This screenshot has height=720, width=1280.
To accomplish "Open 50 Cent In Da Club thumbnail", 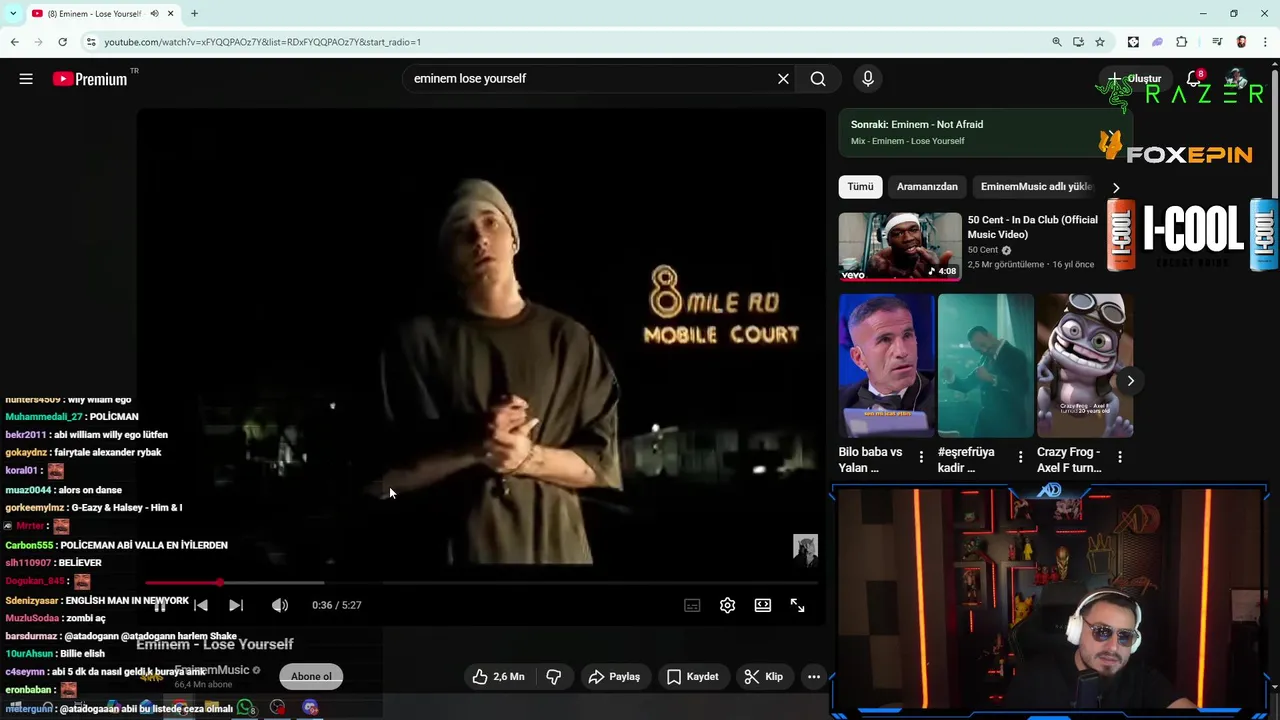I will click(900, 246).
